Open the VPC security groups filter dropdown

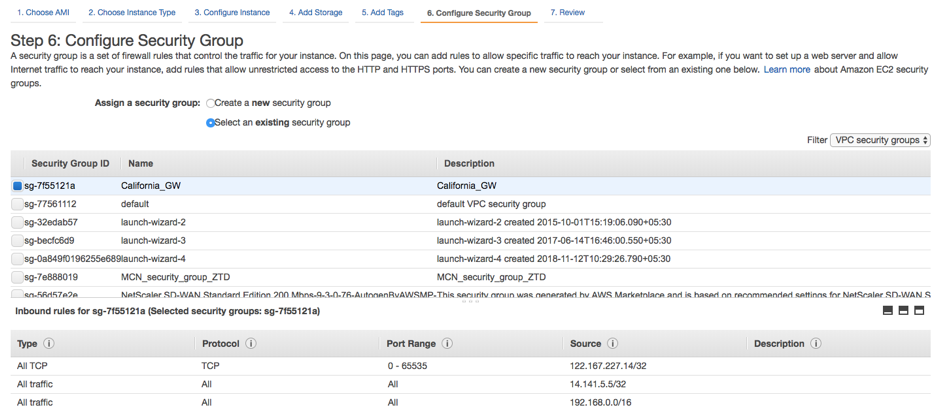click(880, 140)
